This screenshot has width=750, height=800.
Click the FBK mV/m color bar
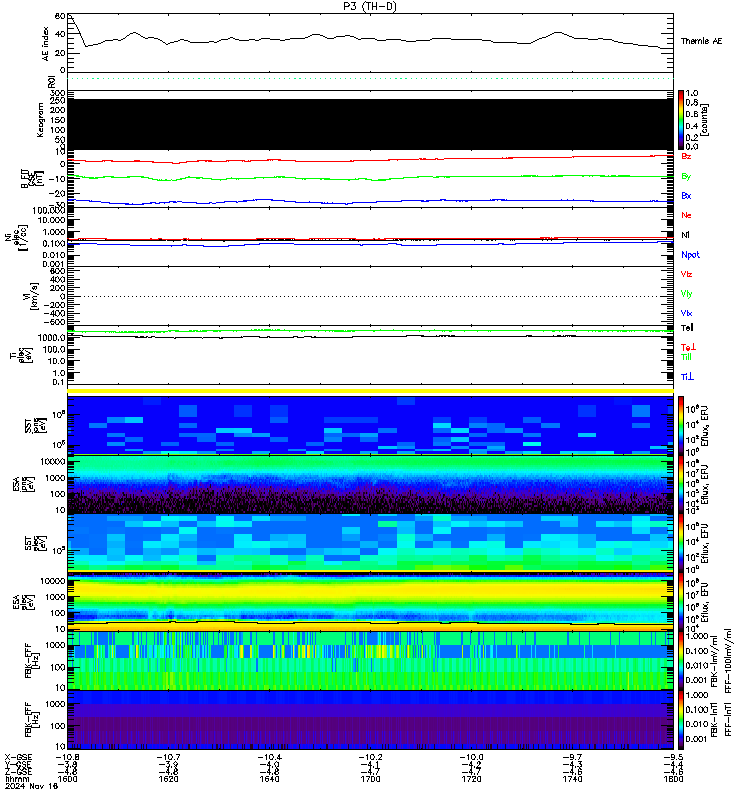[x=681, y=661]
